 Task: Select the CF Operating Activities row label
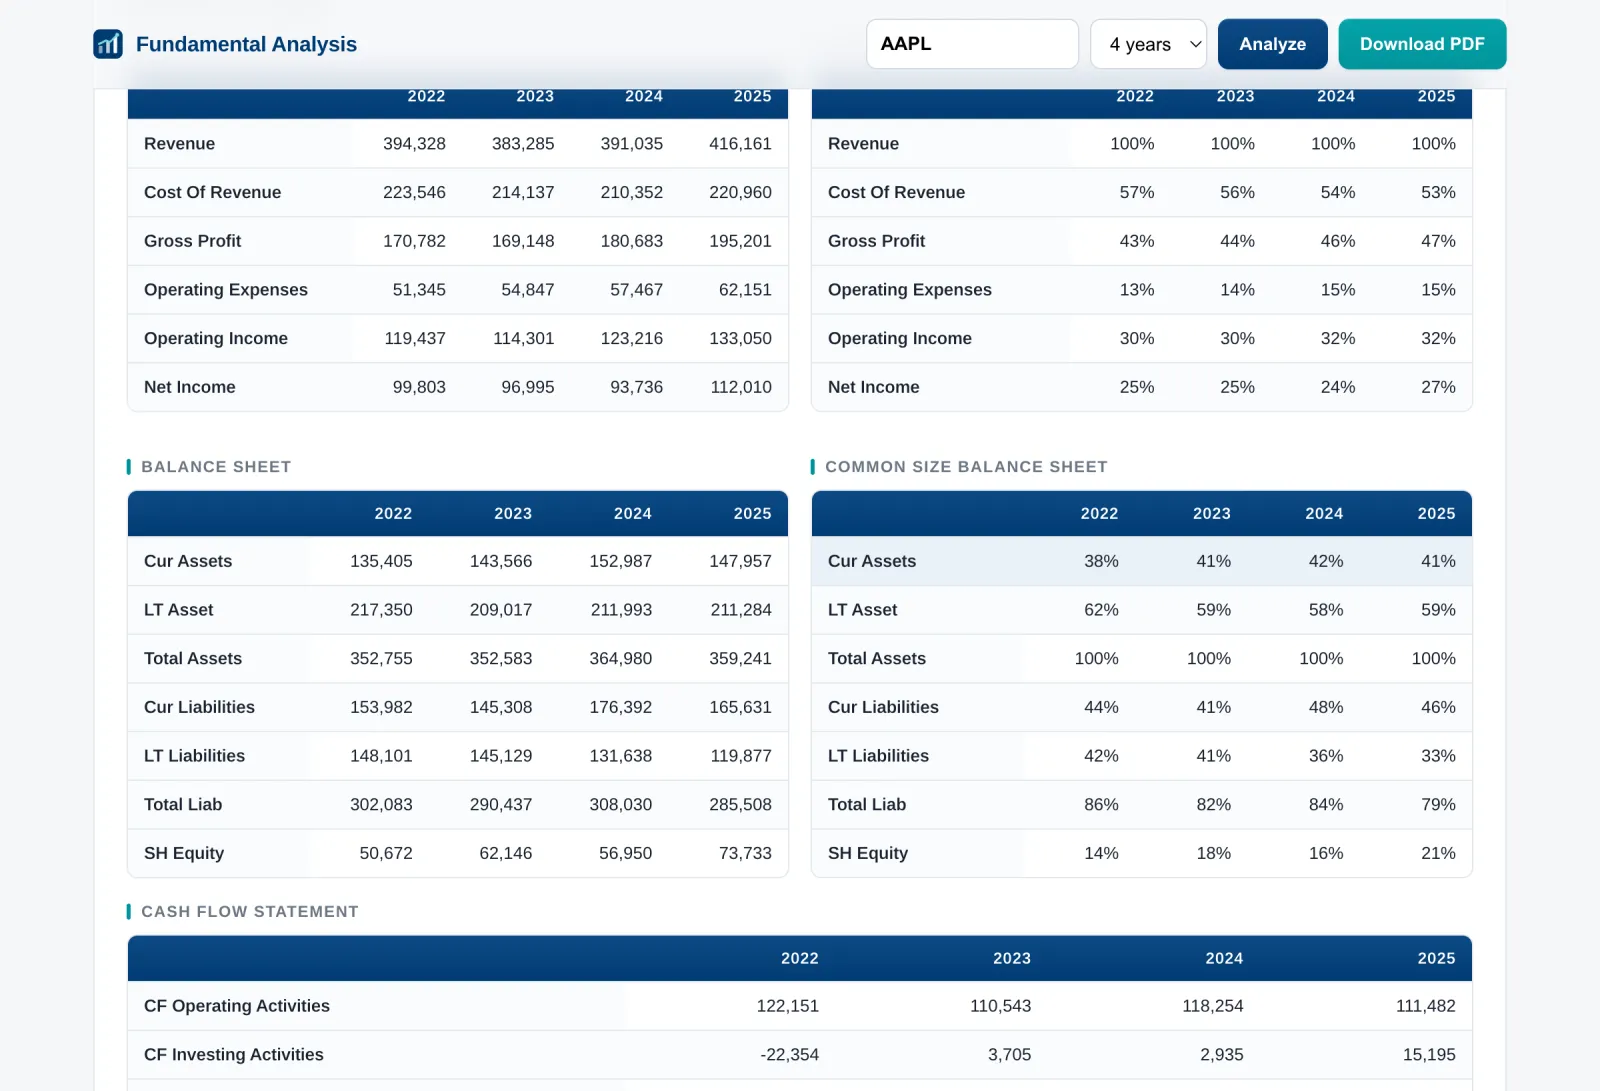[237, 1006]
